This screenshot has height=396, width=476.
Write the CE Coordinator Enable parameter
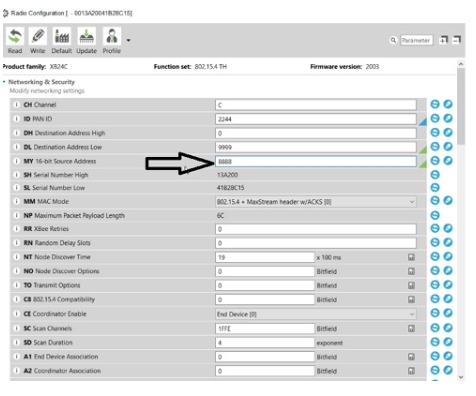(448, 313)
